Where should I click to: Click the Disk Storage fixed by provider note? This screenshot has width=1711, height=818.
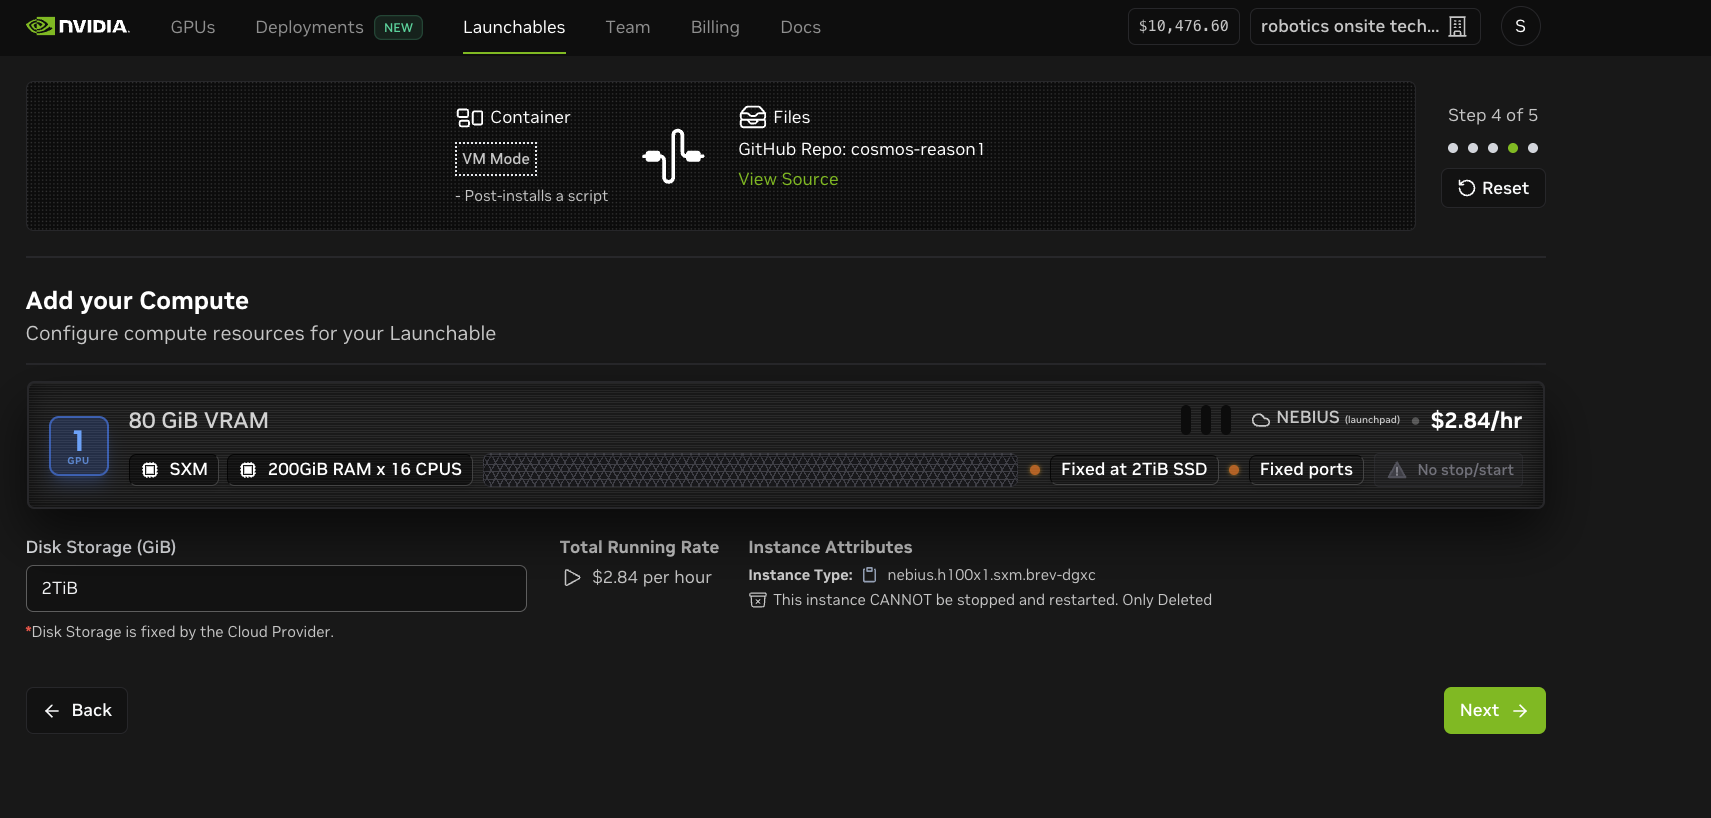tap(180, 632)
